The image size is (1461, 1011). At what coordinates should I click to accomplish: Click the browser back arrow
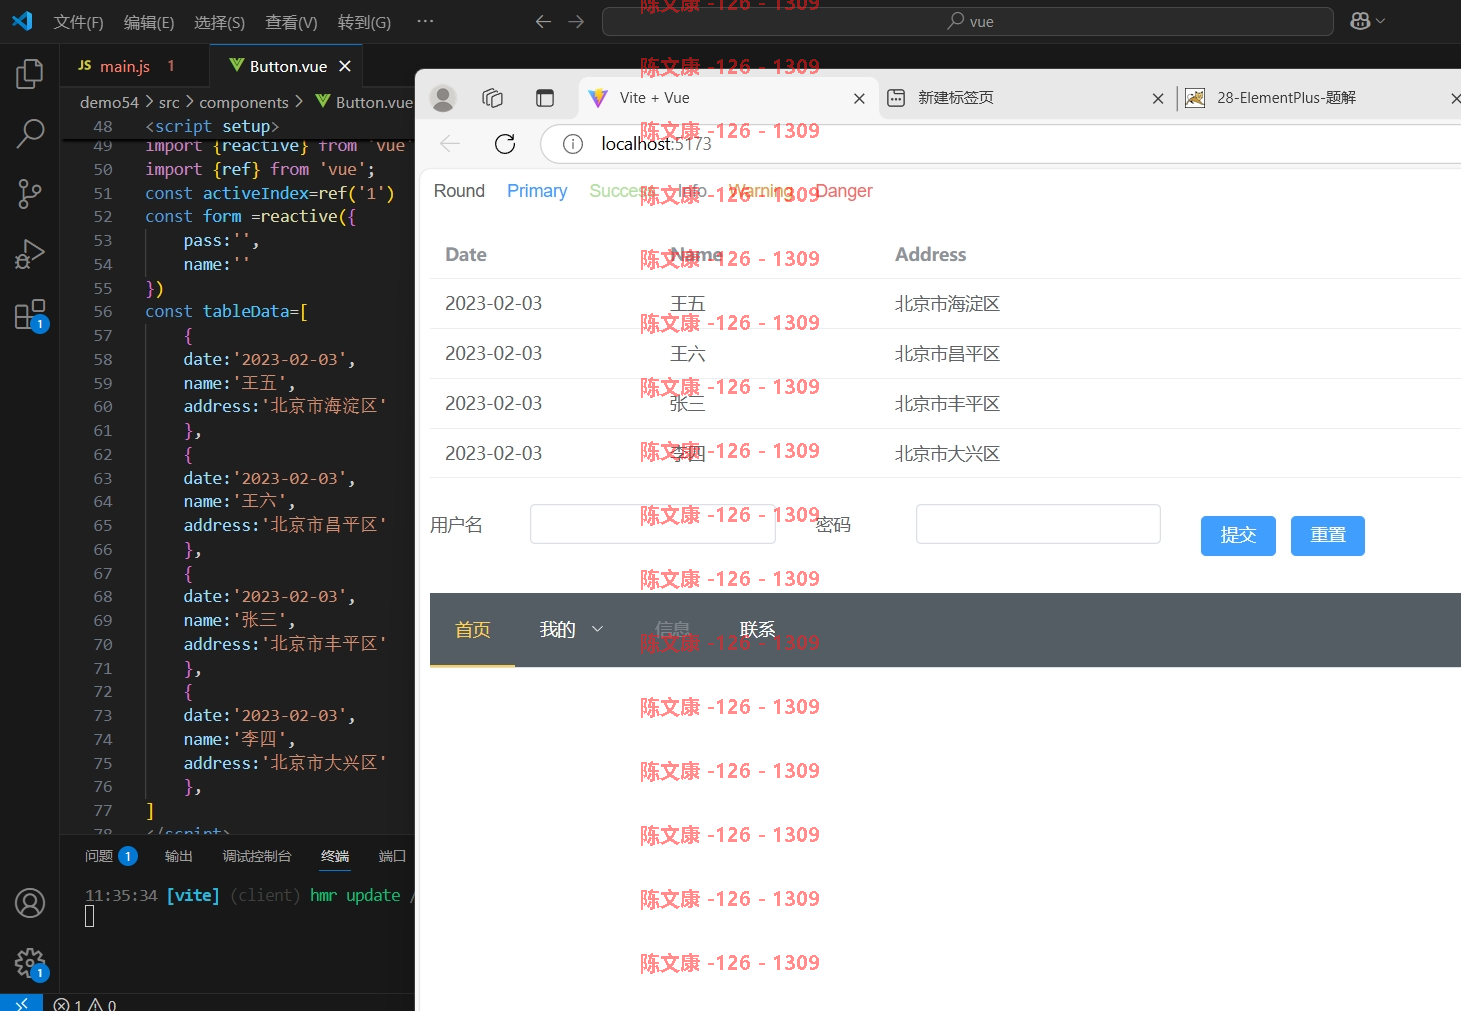[450, 144]
